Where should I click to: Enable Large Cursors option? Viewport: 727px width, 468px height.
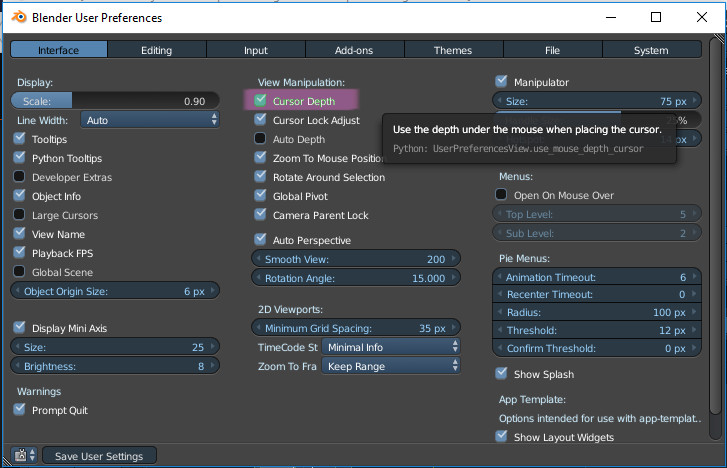(x=19, y=215)
